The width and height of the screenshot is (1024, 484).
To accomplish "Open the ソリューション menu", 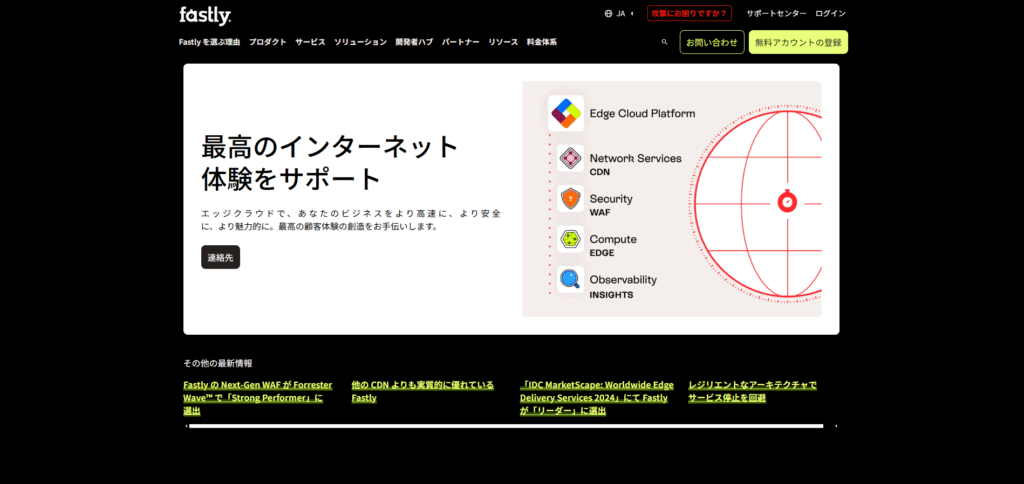I will pos(360,42).
